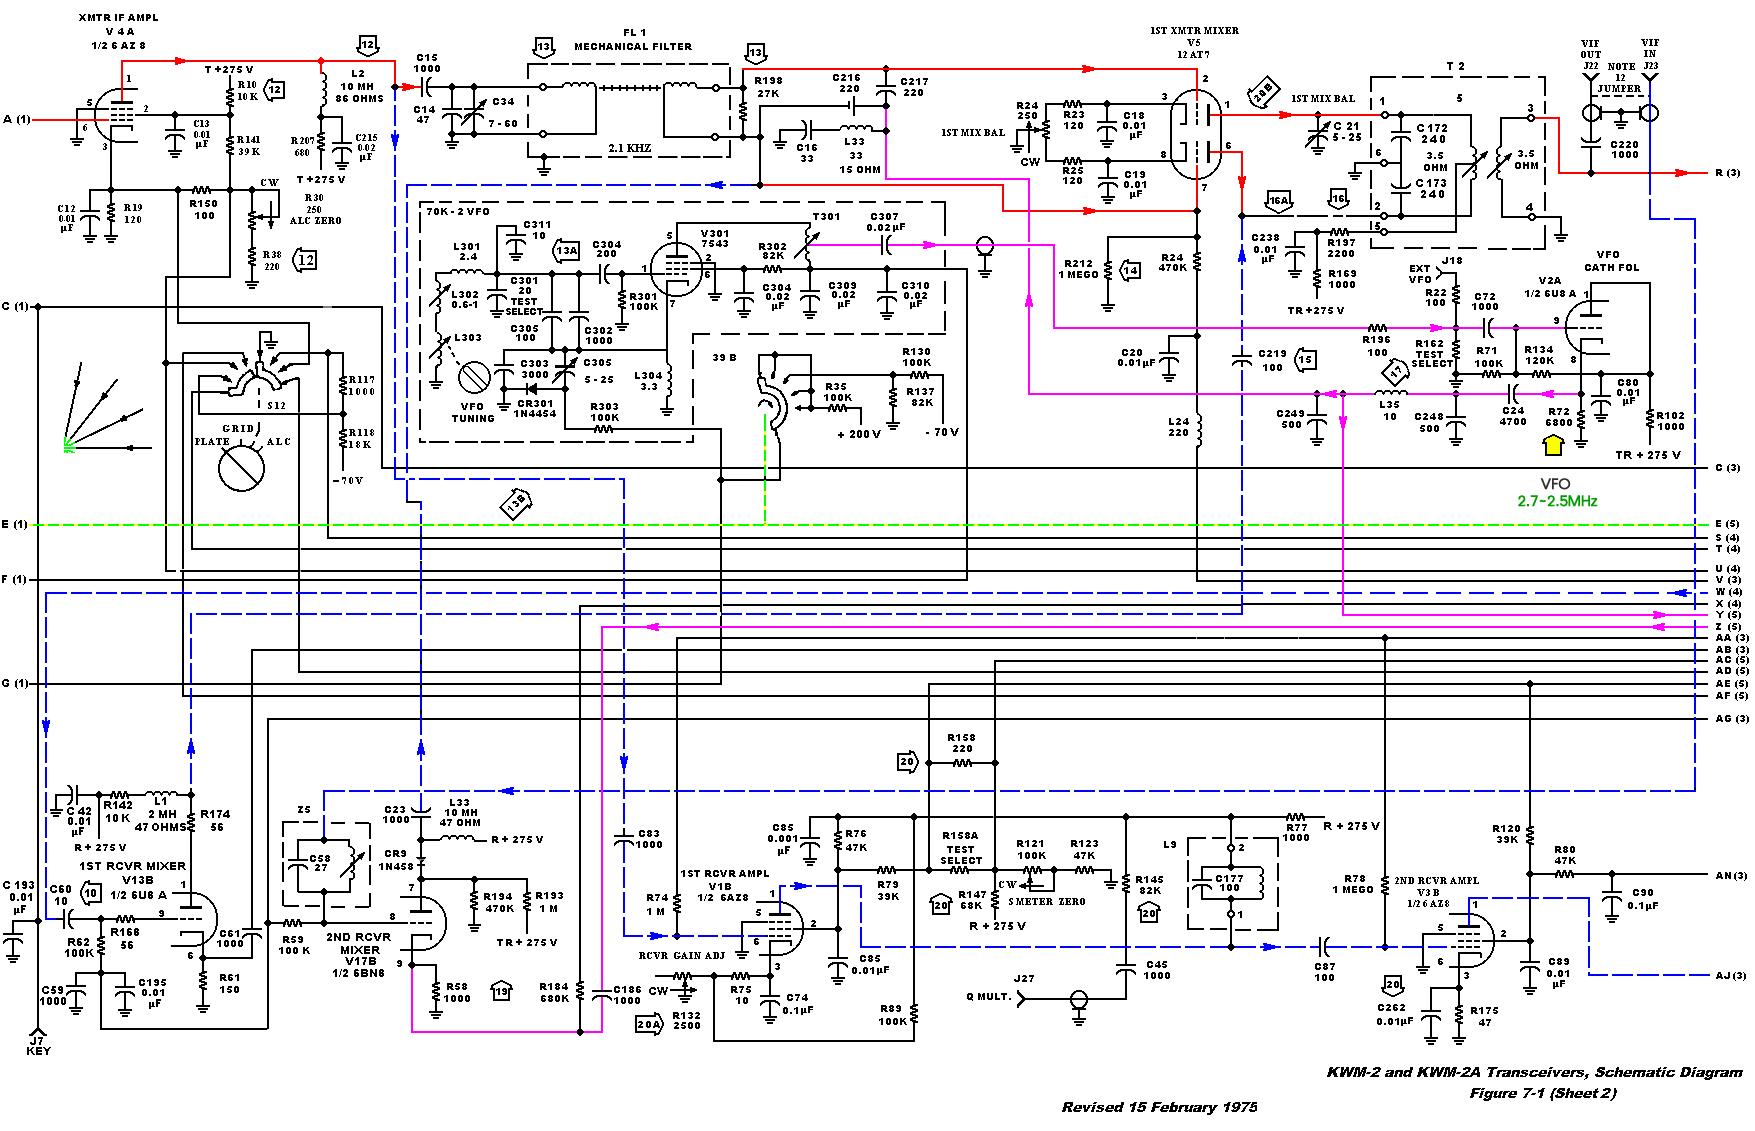Click the A (1) connector label

click(16, 120)
